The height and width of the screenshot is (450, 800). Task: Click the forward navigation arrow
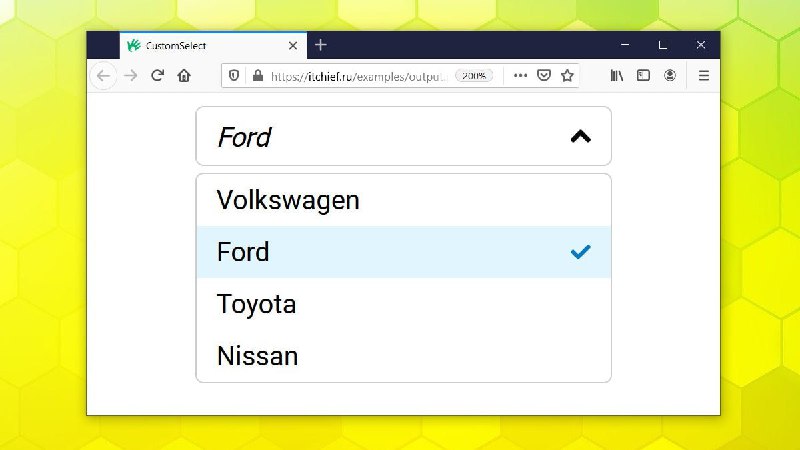(x=131, y=76)
